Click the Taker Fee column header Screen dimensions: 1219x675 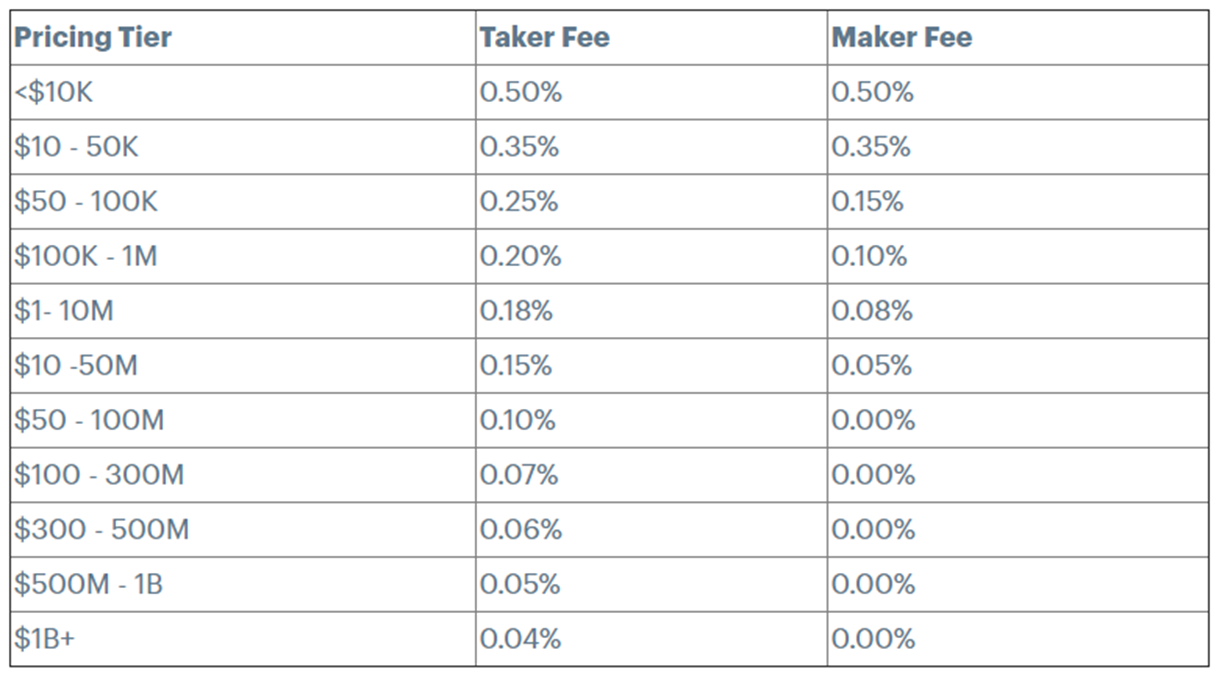[651, 38]
